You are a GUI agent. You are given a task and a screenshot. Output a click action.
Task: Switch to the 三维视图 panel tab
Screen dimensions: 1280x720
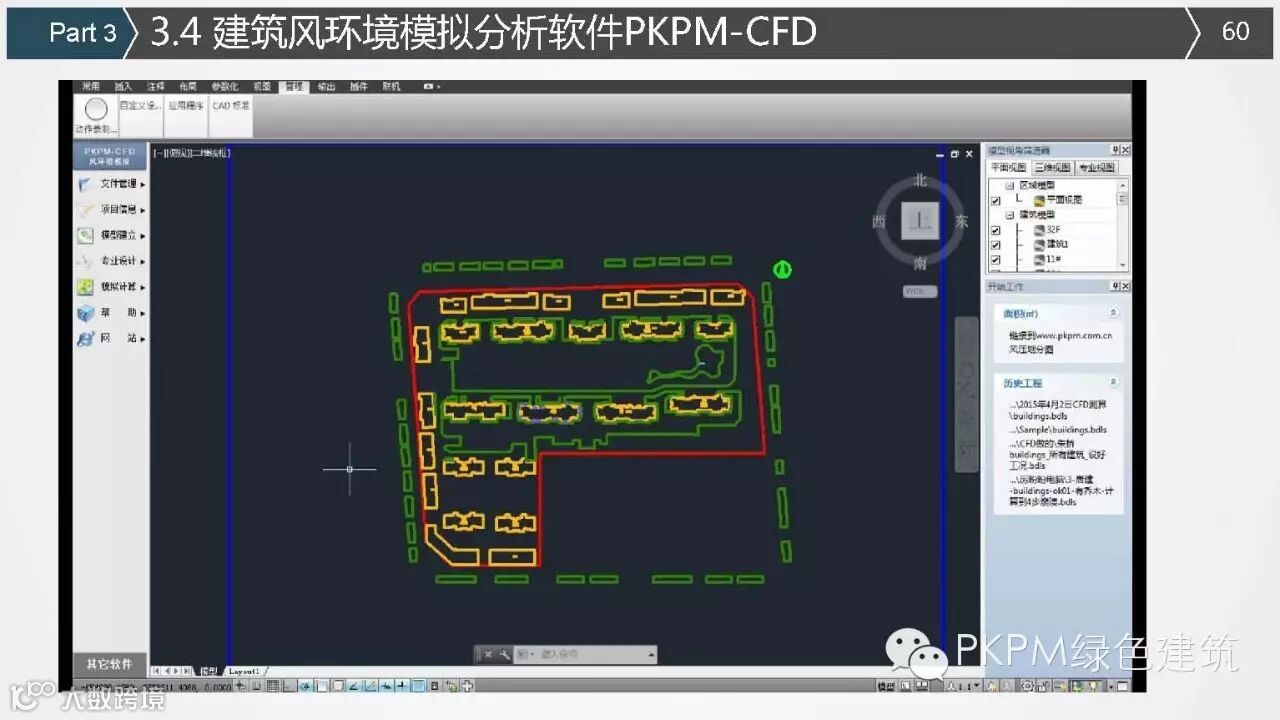[1052, 168]
